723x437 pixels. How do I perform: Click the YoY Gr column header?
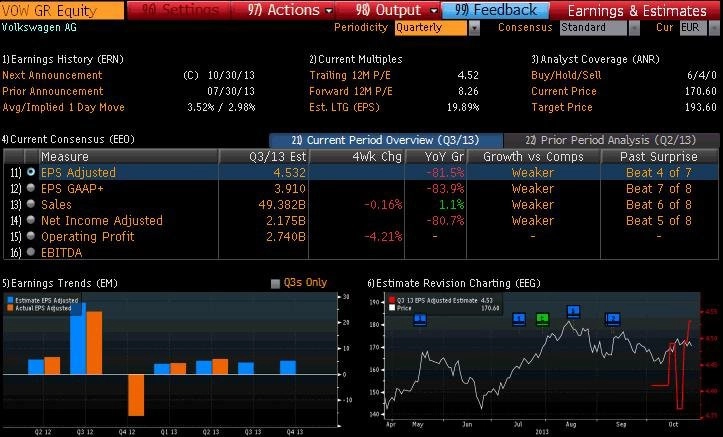click(x=436, y=157)
